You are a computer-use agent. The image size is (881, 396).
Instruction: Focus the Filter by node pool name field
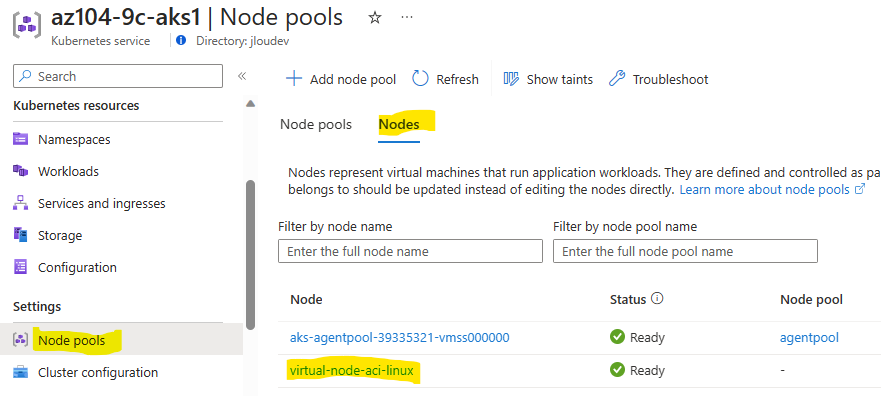[685, 251]
